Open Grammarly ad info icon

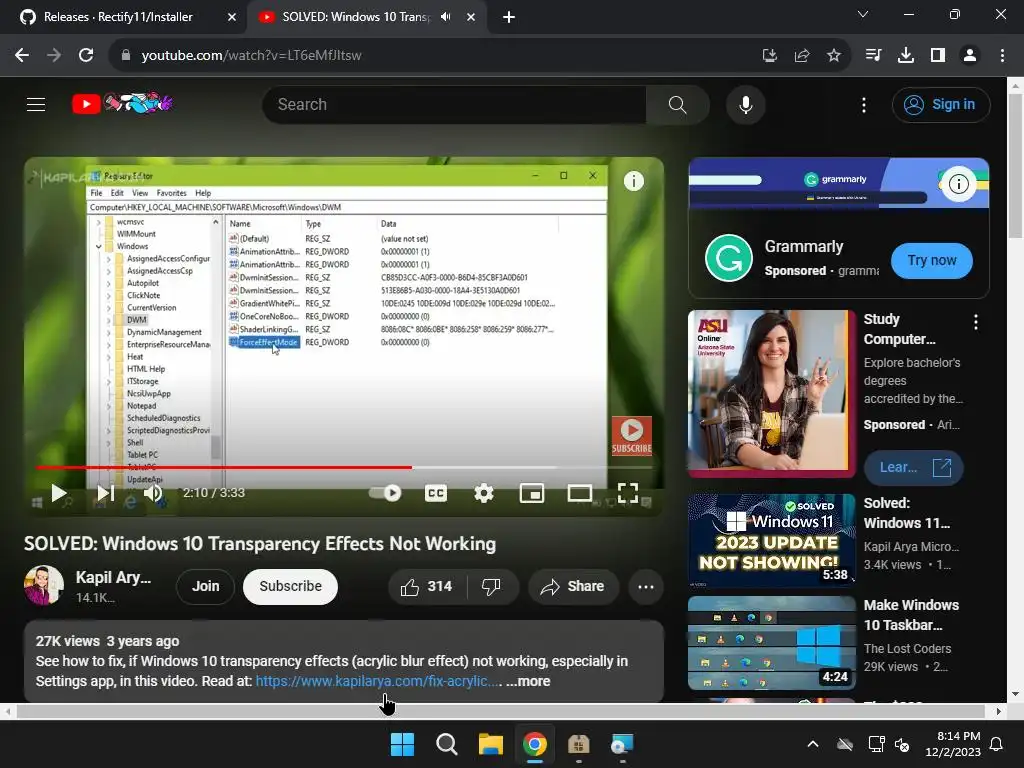[958, 184]
